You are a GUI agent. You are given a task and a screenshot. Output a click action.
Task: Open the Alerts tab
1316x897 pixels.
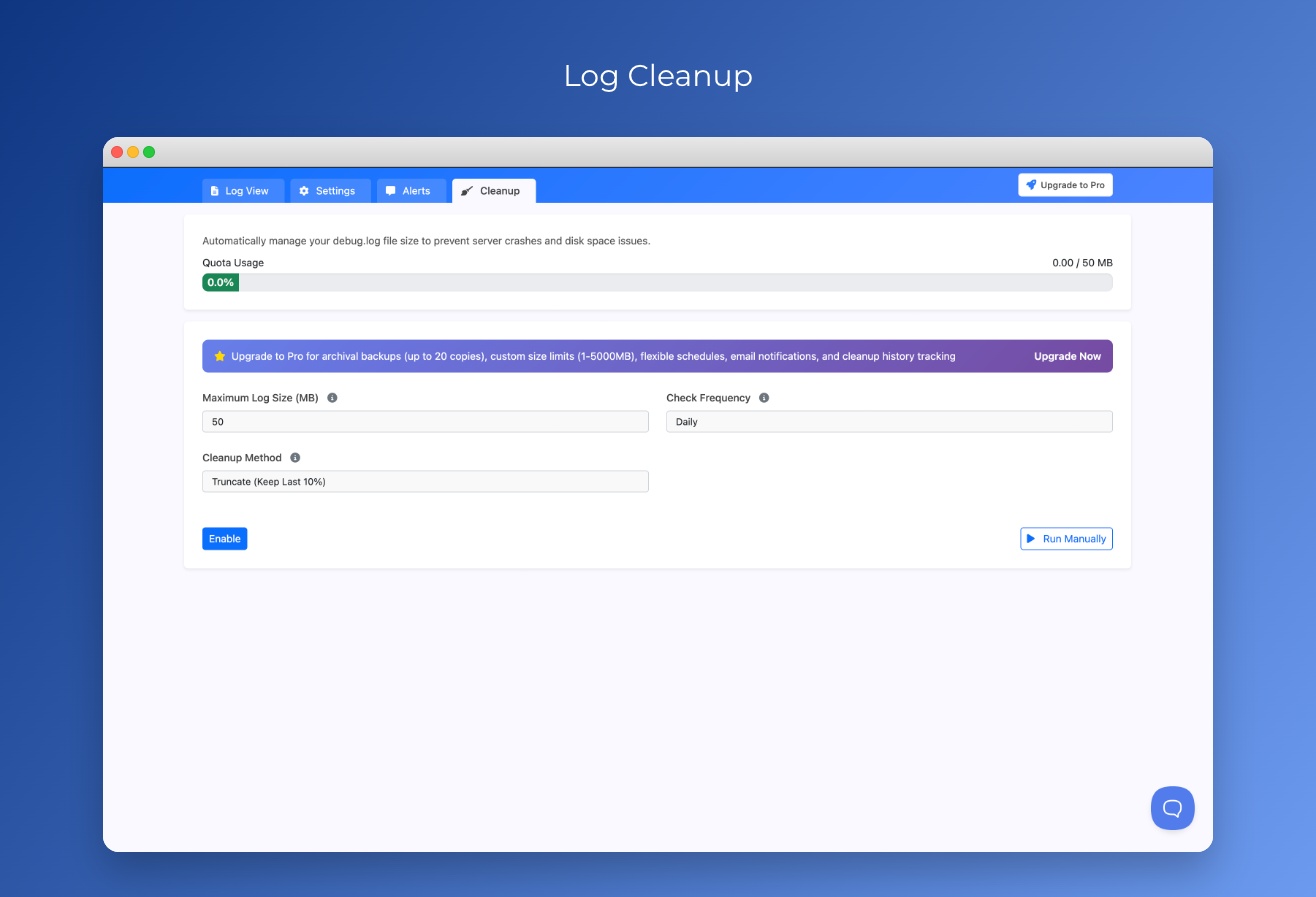(411, 191)
